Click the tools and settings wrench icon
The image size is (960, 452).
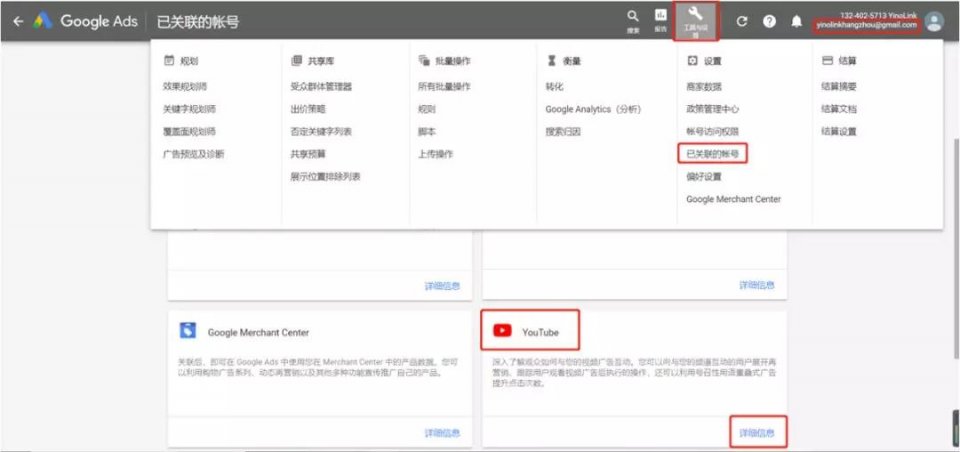[696, 18]
